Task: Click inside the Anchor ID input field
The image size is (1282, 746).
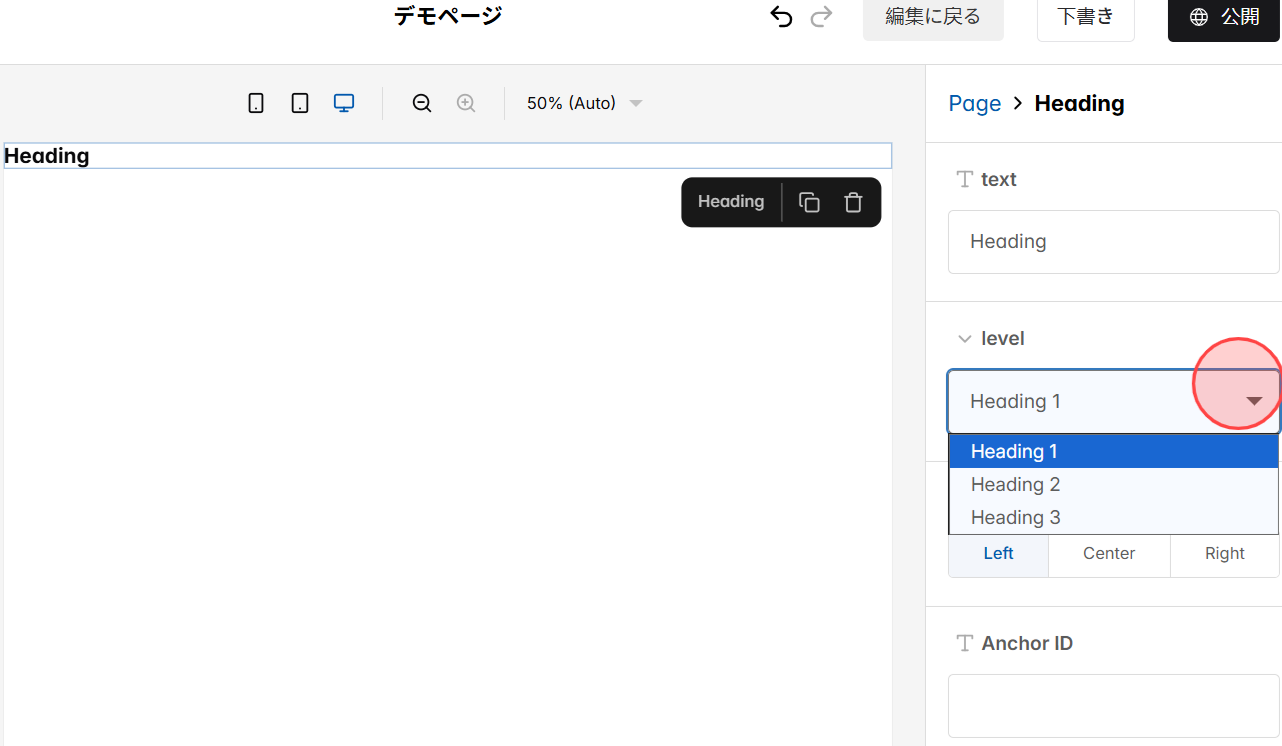Action: [1112, 705]
